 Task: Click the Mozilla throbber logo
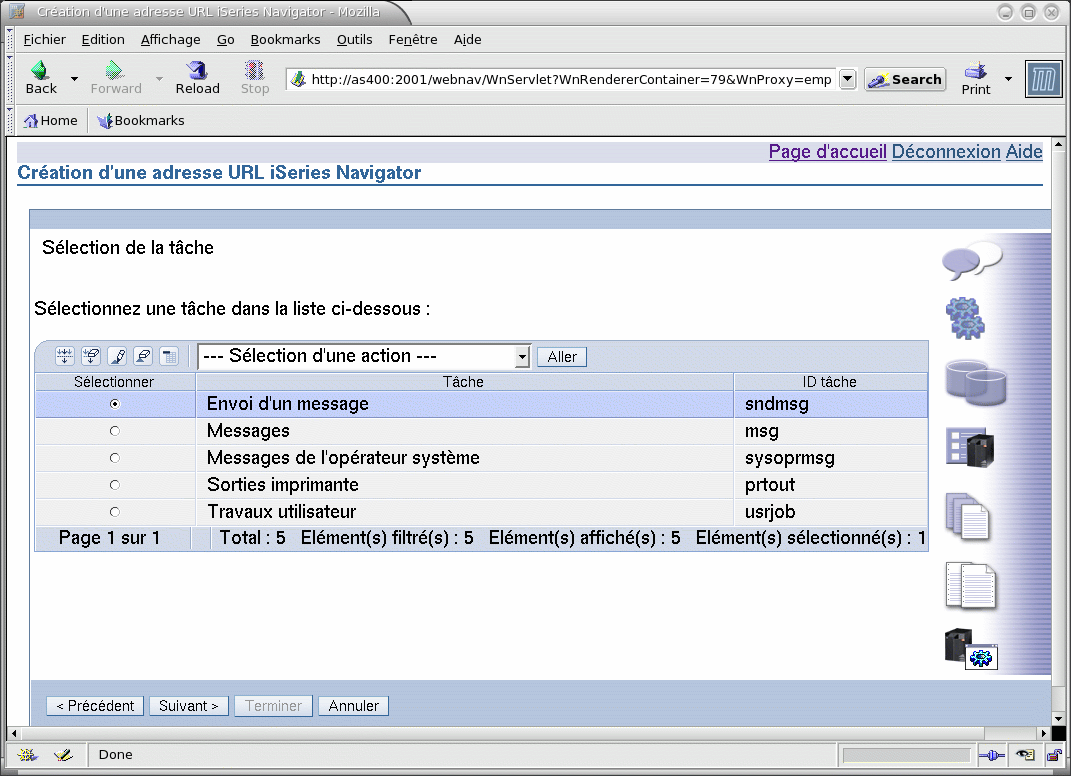pos(1043,79)
